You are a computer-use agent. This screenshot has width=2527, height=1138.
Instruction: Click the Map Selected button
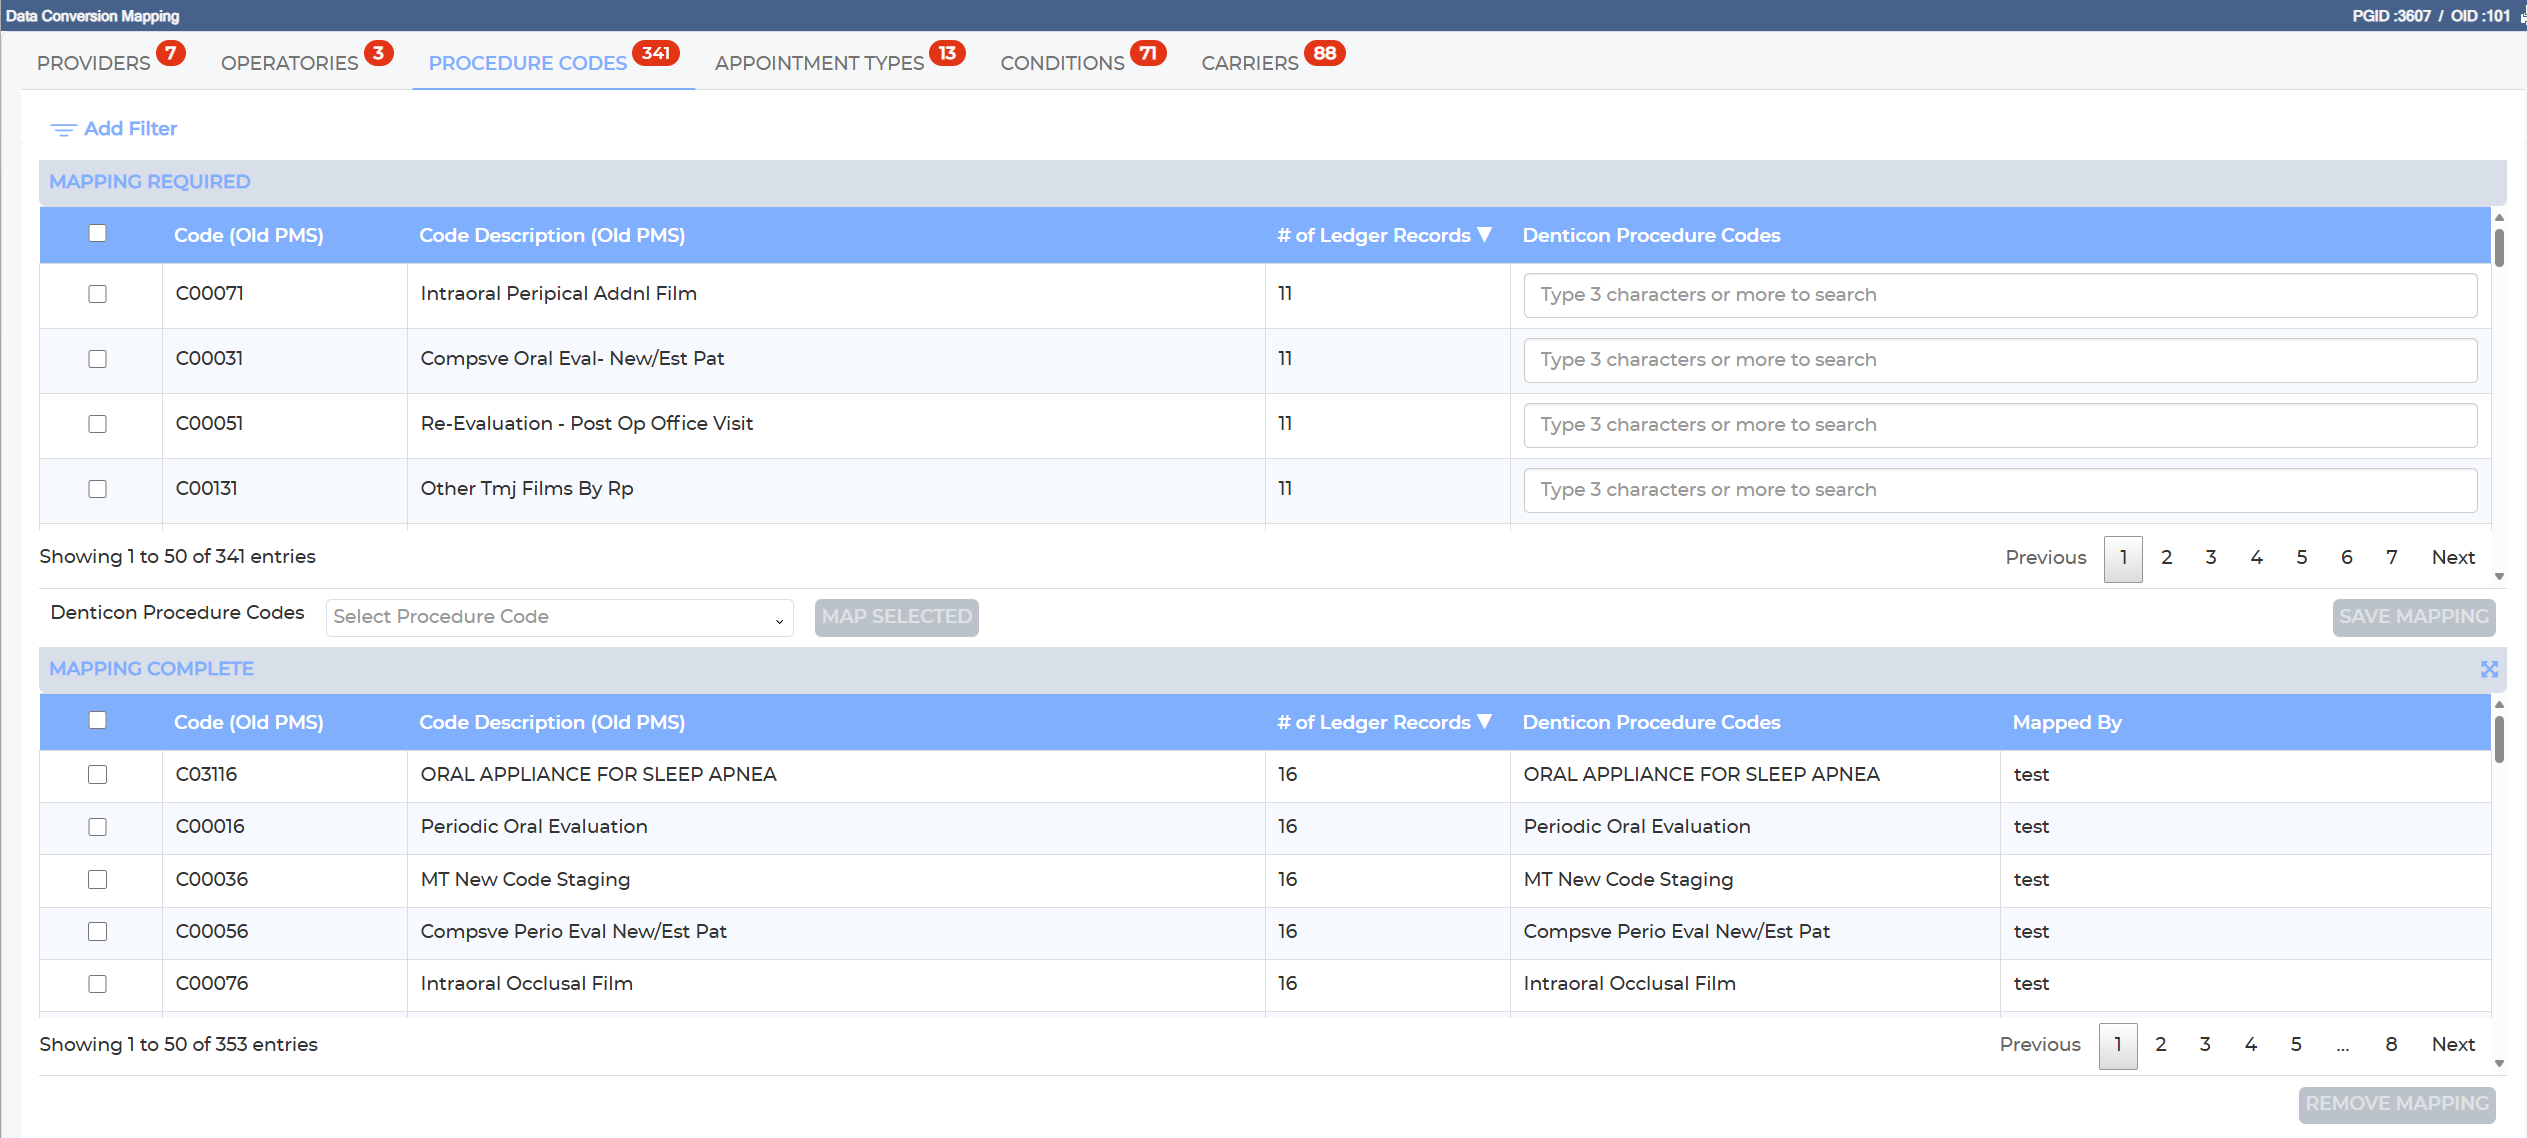pos(896,617)
